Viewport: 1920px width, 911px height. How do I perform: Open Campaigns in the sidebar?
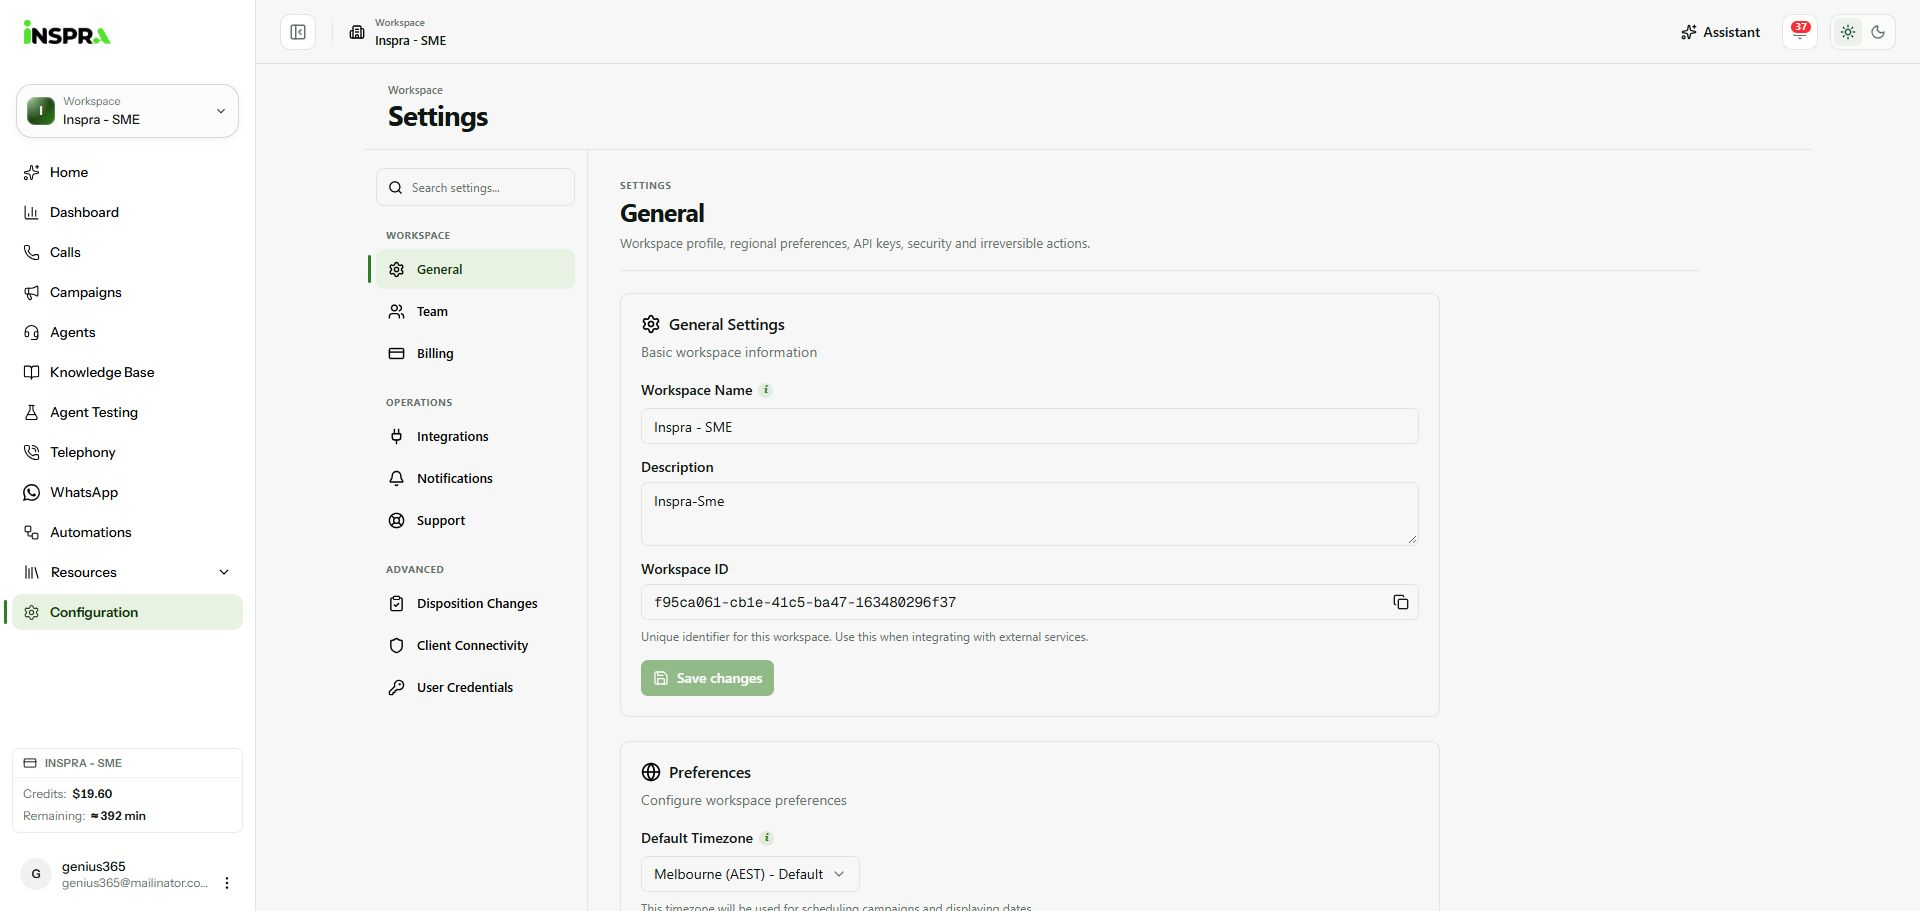(x=127, y=292)
